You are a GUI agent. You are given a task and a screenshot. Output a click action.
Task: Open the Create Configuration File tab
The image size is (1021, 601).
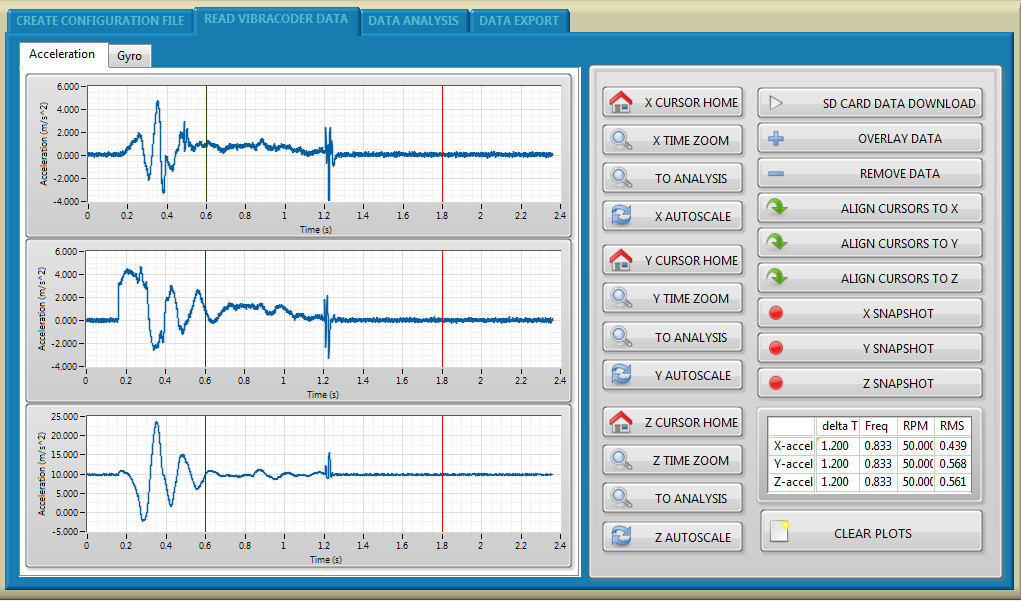pos(100,20)
